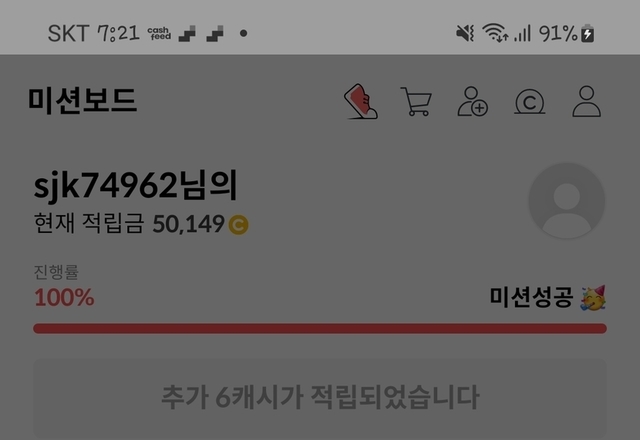The width and height of the screenshot is (640, 440).
Task: Tap the first stair-shaped notification icon
Action: click(187, 33)
